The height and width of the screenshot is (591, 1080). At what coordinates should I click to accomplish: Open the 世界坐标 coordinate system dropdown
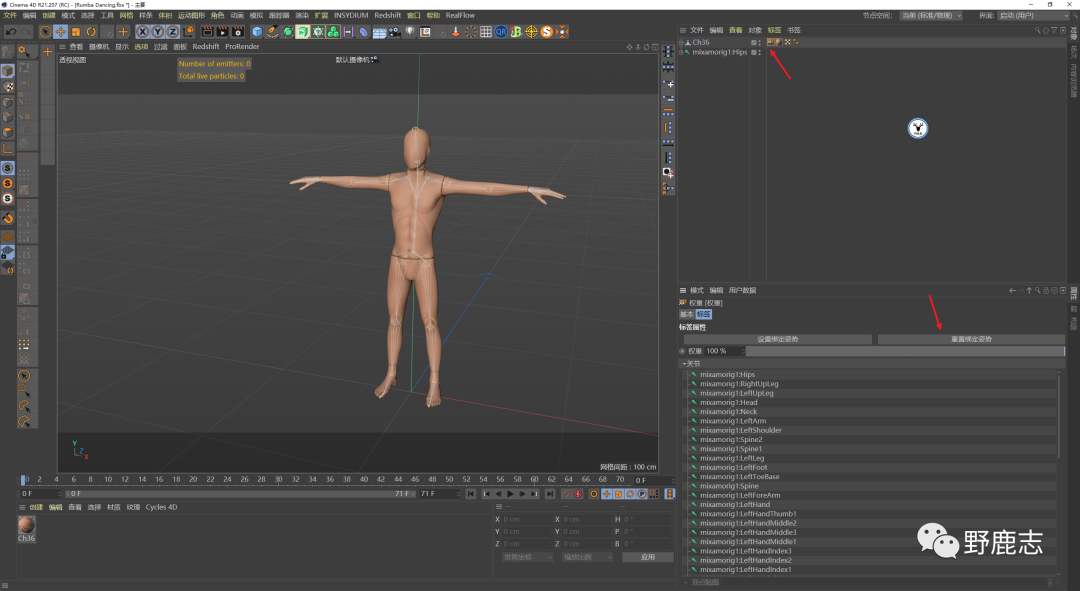[527, 557]
